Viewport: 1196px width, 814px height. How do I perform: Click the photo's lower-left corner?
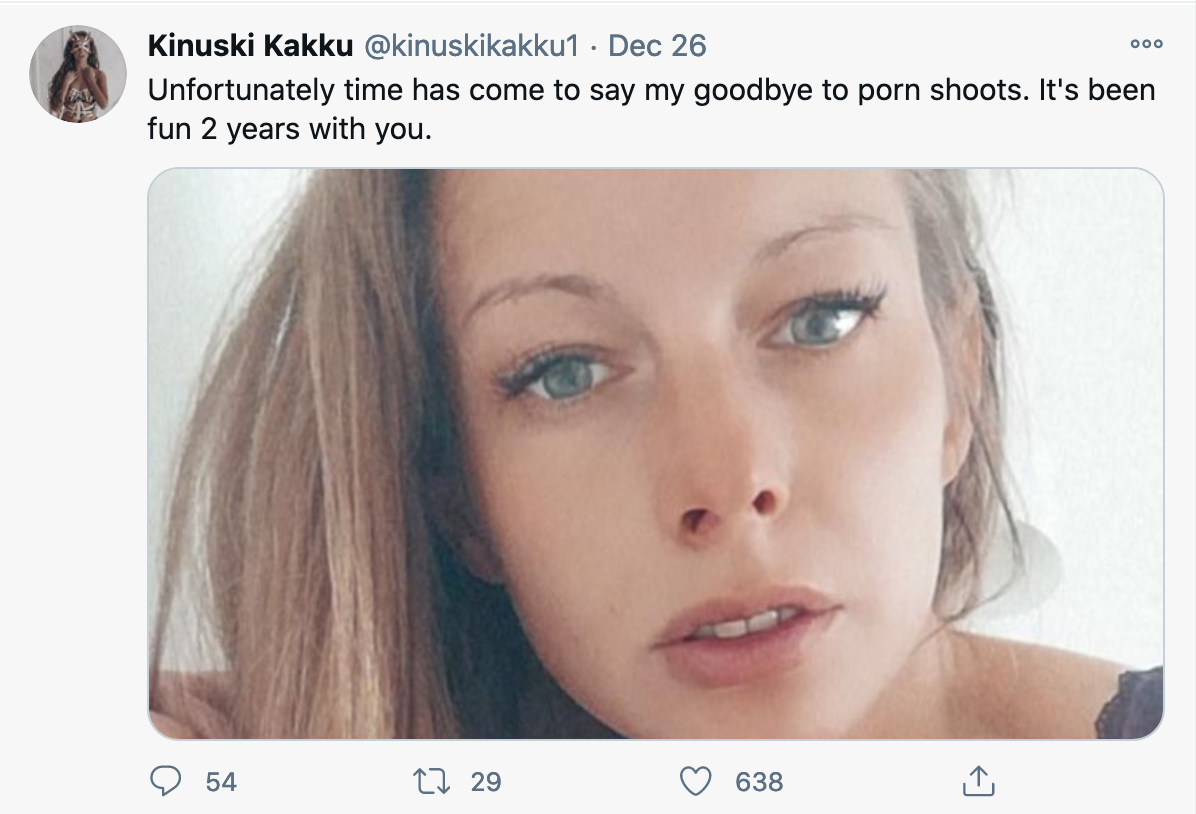click(x=164, y=723)
